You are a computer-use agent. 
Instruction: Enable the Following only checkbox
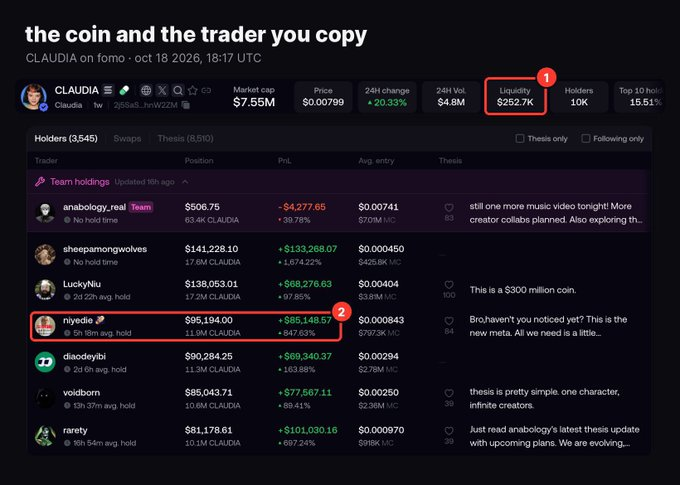[585, 138]
